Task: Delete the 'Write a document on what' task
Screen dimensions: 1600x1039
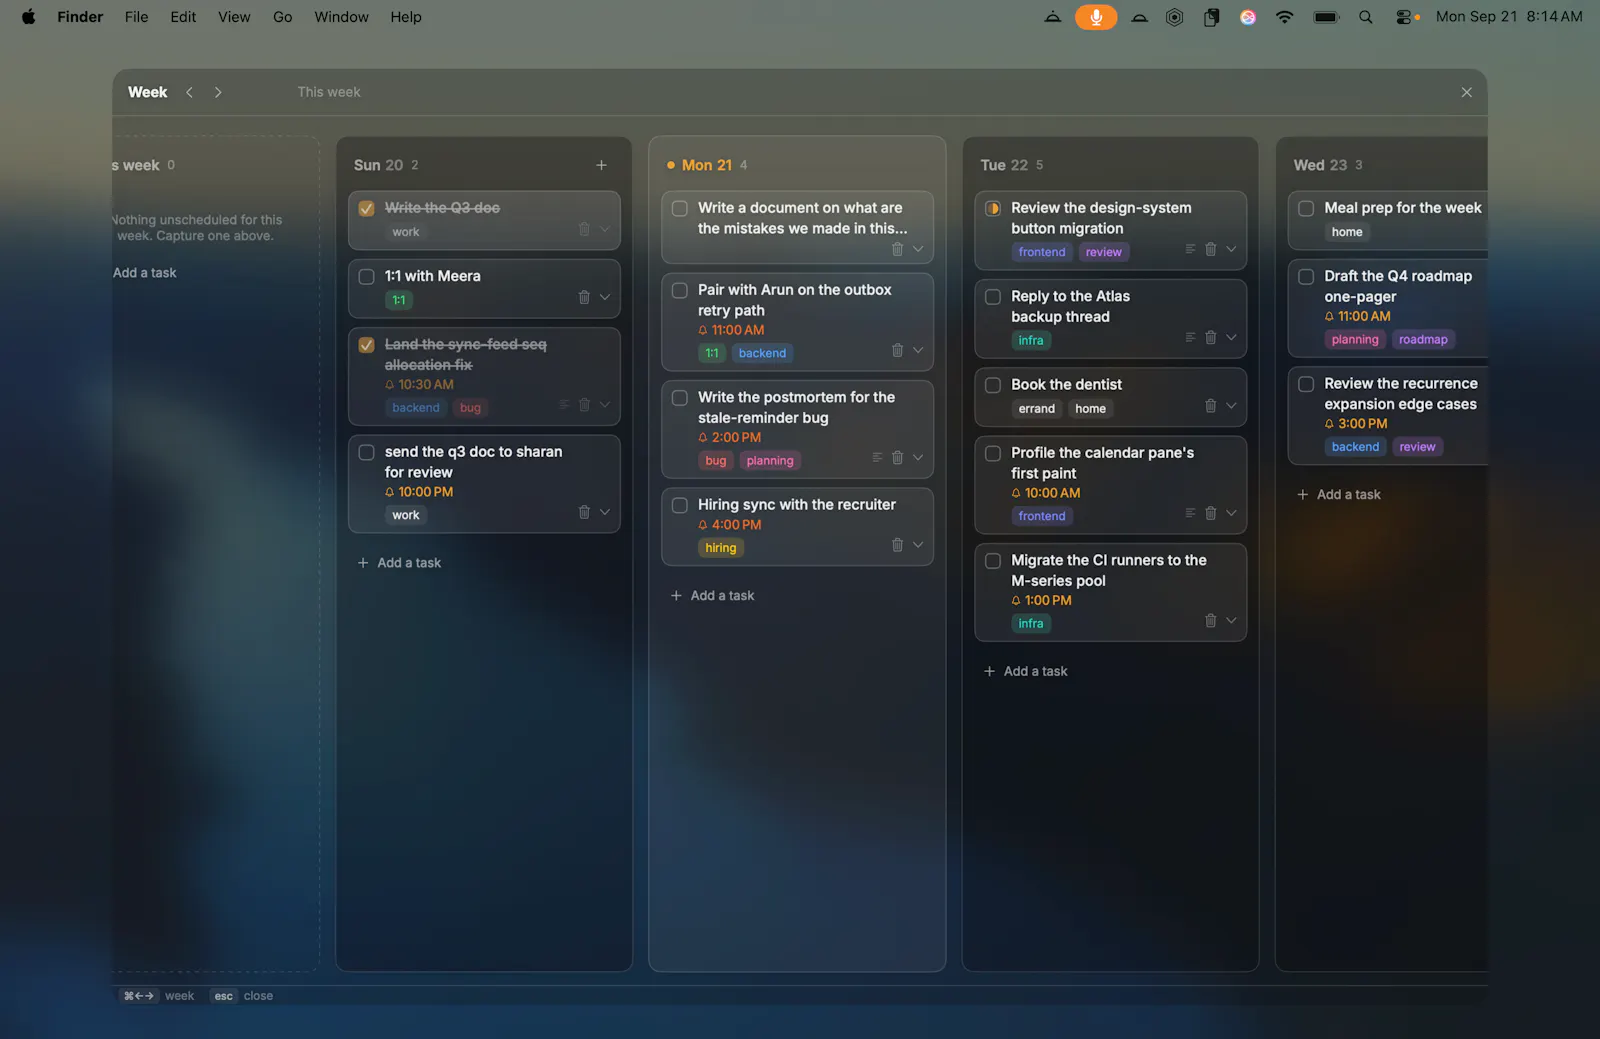Action: (x=897, y=249)
